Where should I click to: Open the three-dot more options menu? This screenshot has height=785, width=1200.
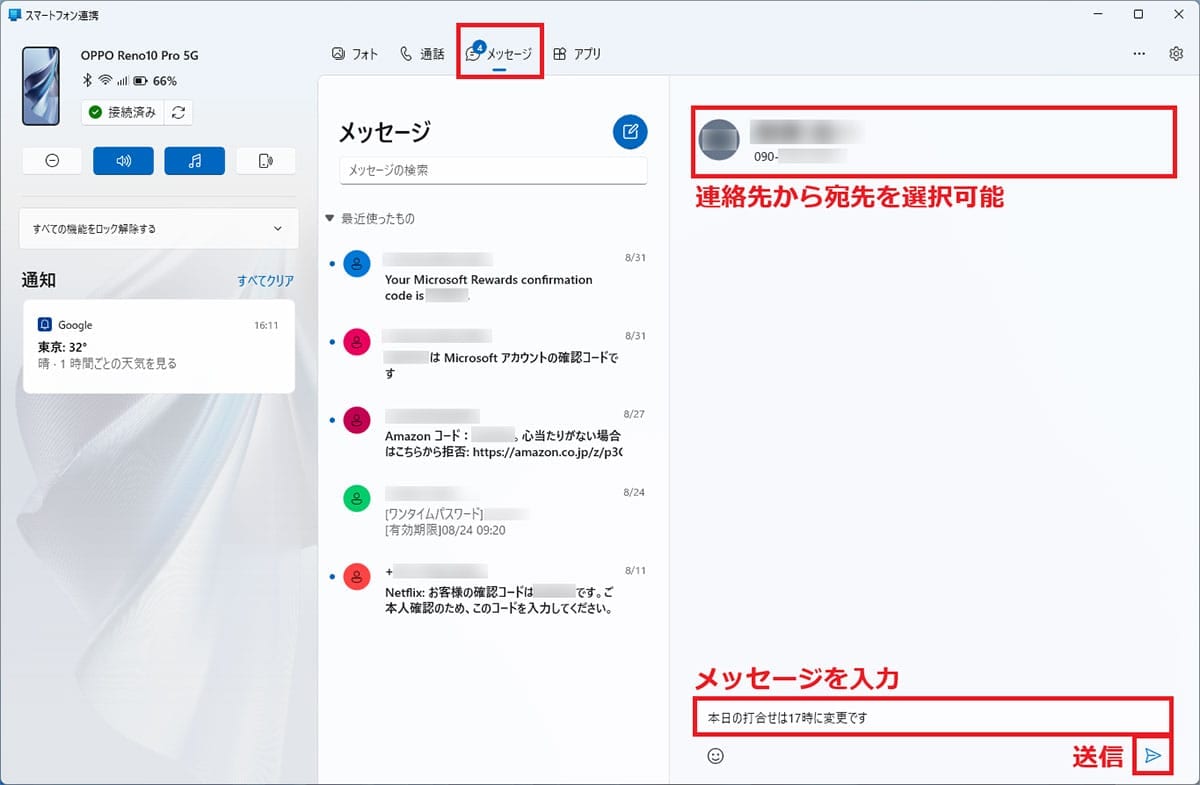1139,54
